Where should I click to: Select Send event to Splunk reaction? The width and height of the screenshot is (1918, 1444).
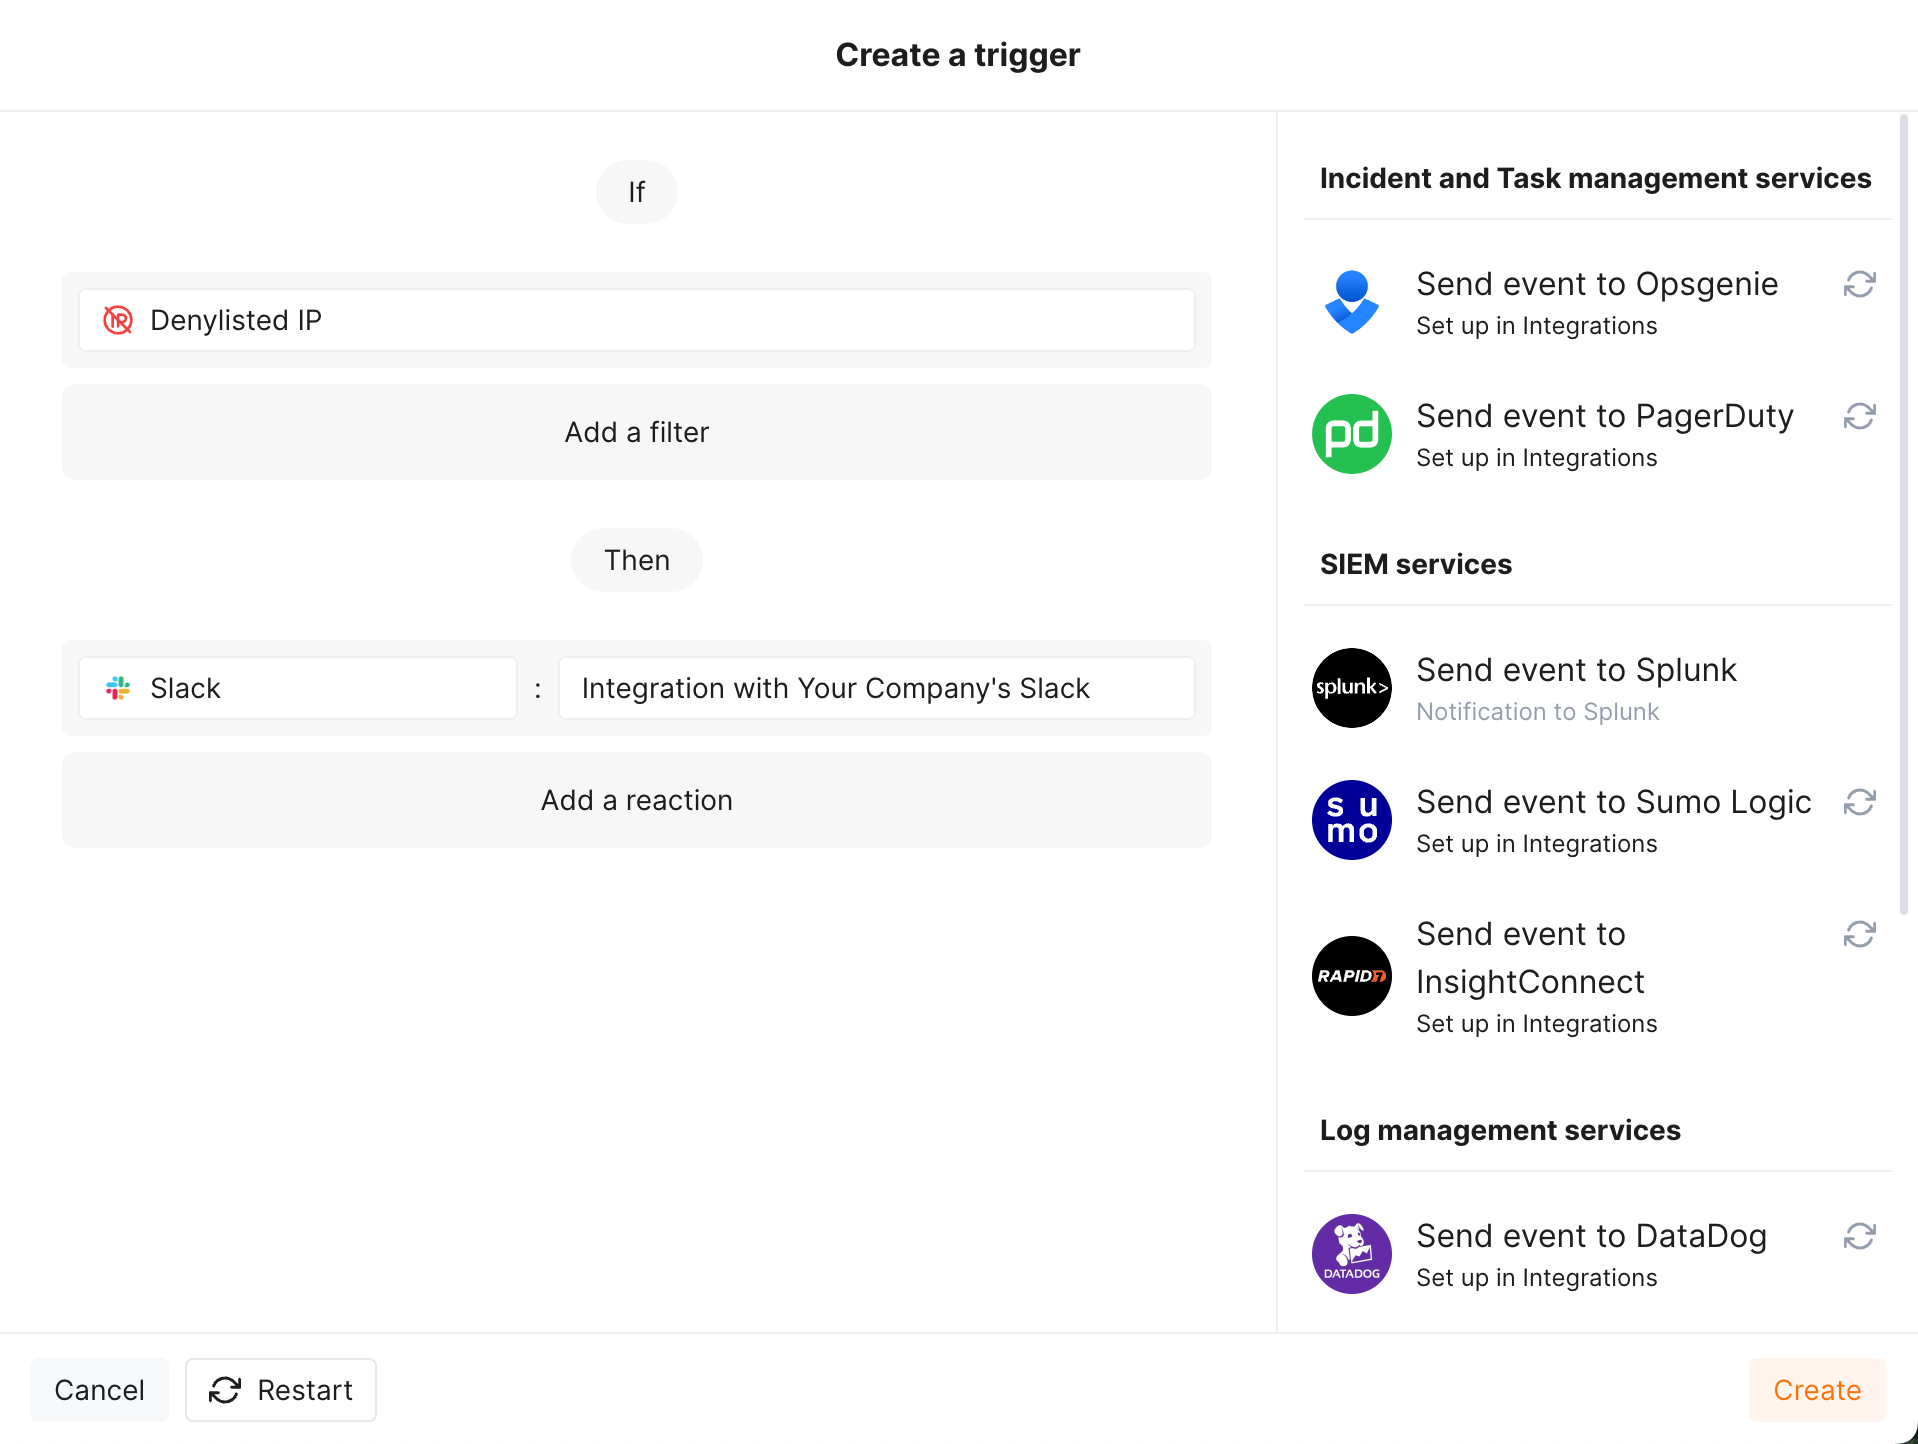(x=1576, y=670)
